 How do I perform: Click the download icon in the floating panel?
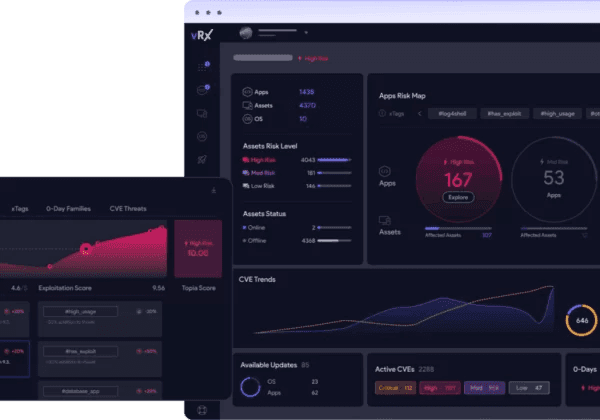(214, 190)
